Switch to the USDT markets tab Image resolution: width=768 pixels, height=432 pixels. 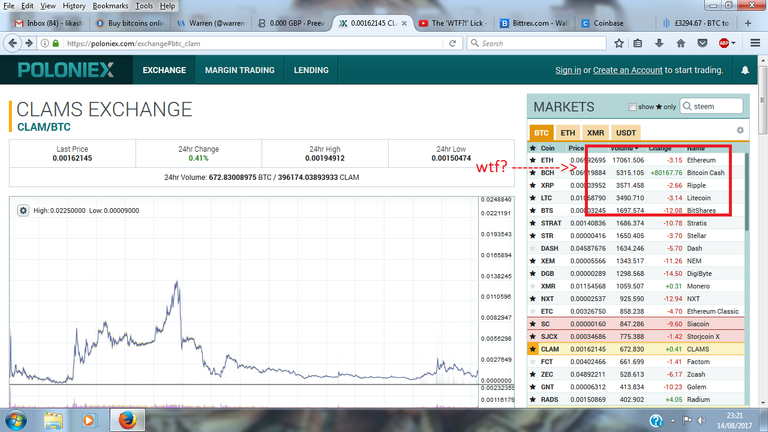point(625,132)
